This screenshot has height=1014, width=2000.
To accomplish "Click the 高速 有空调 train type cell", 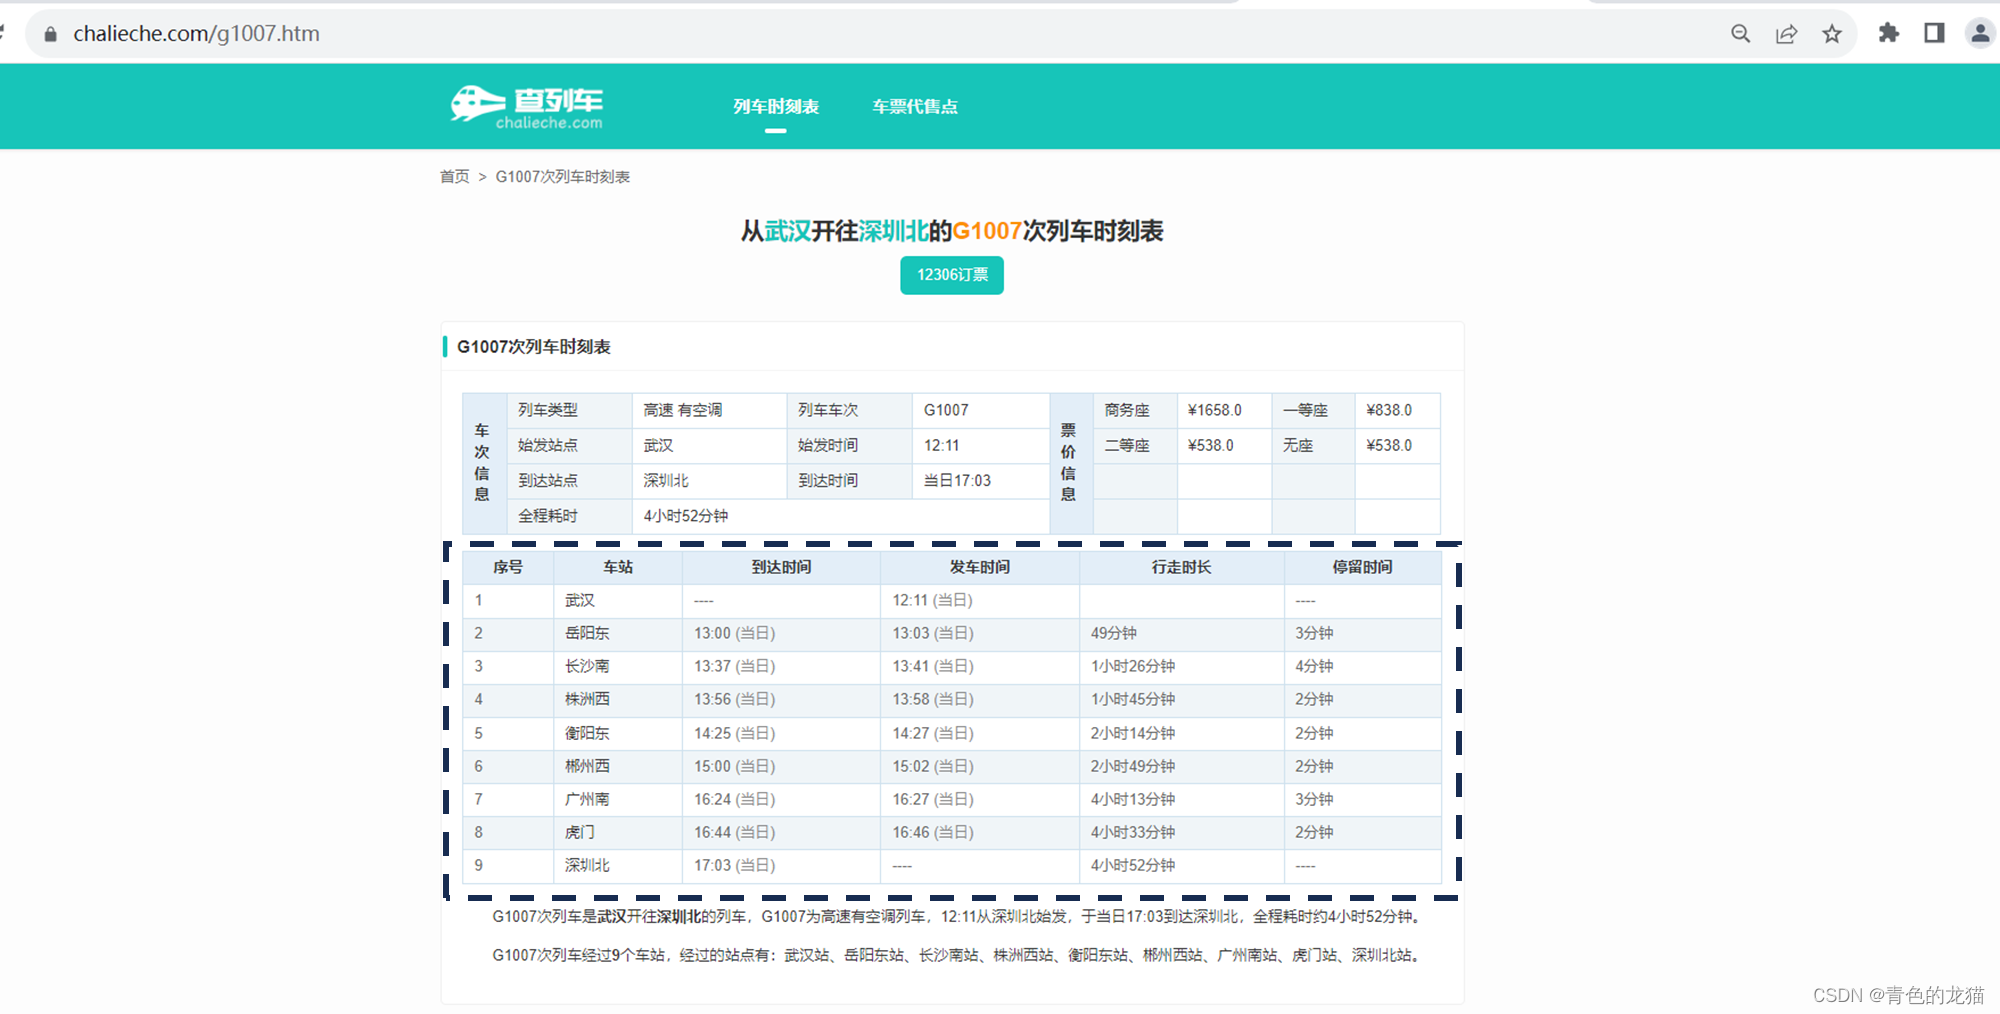I will coord(709,410).
